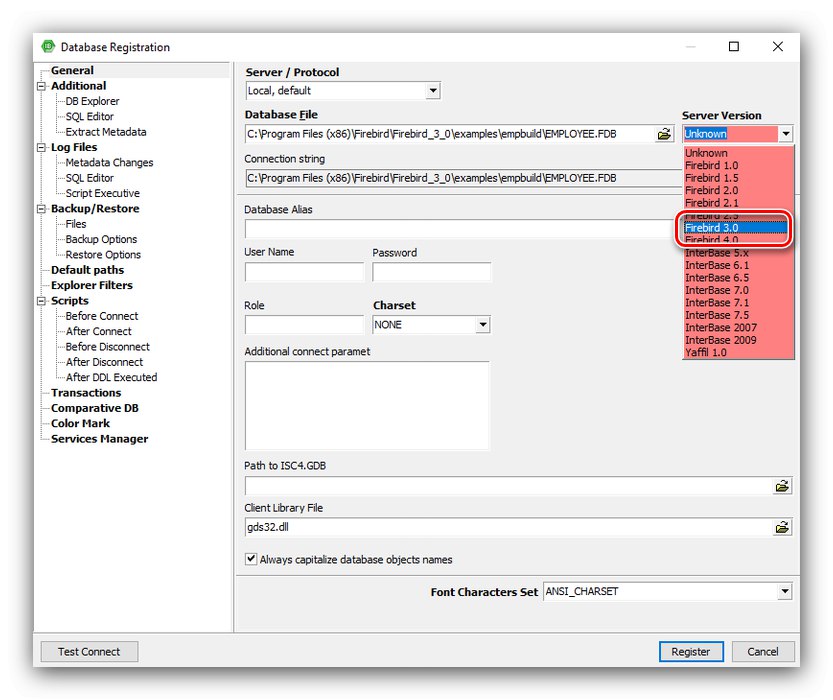Choose InterBase 6.5 from version list
This screenshot has height=700, width=833.
(x=738, y=278)
